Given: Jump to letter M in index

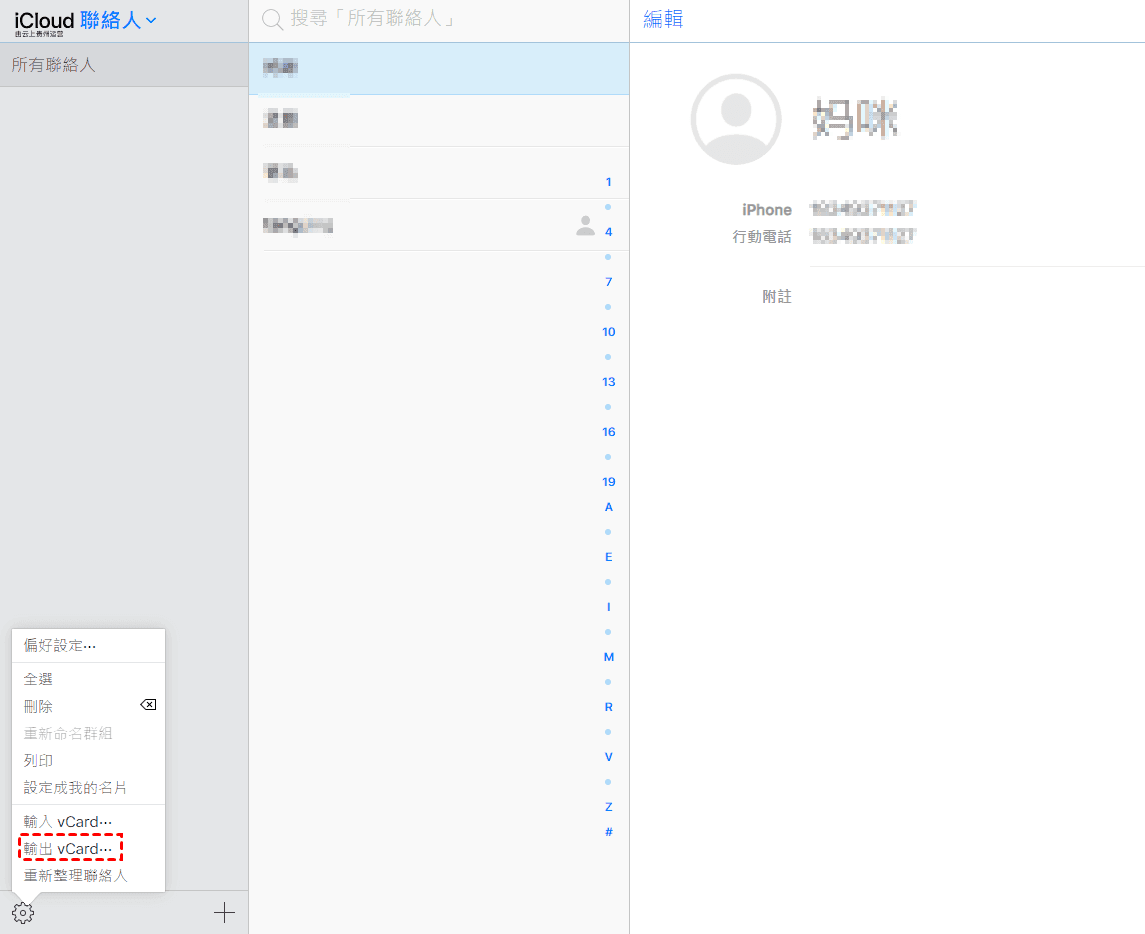Looking at the screenshot, I should point(608,657).
